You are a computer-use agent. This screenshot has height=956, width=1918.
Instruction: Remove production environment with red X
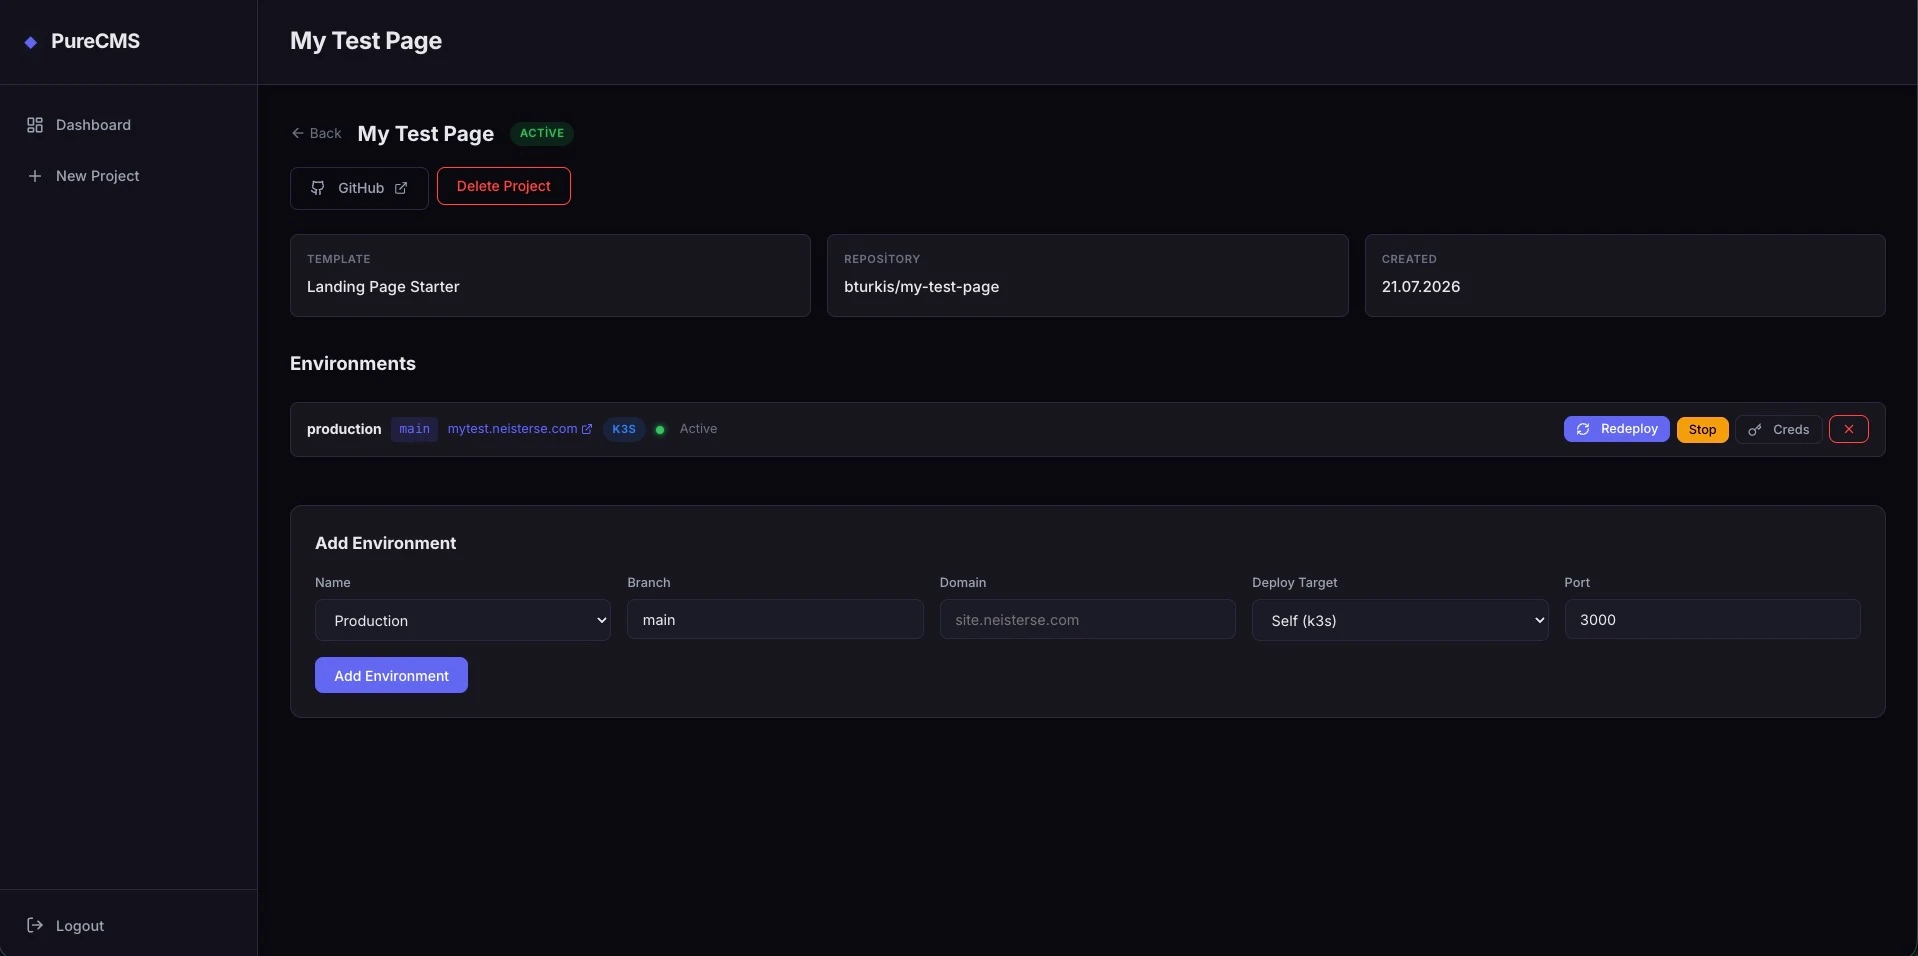coord(1849,429)
